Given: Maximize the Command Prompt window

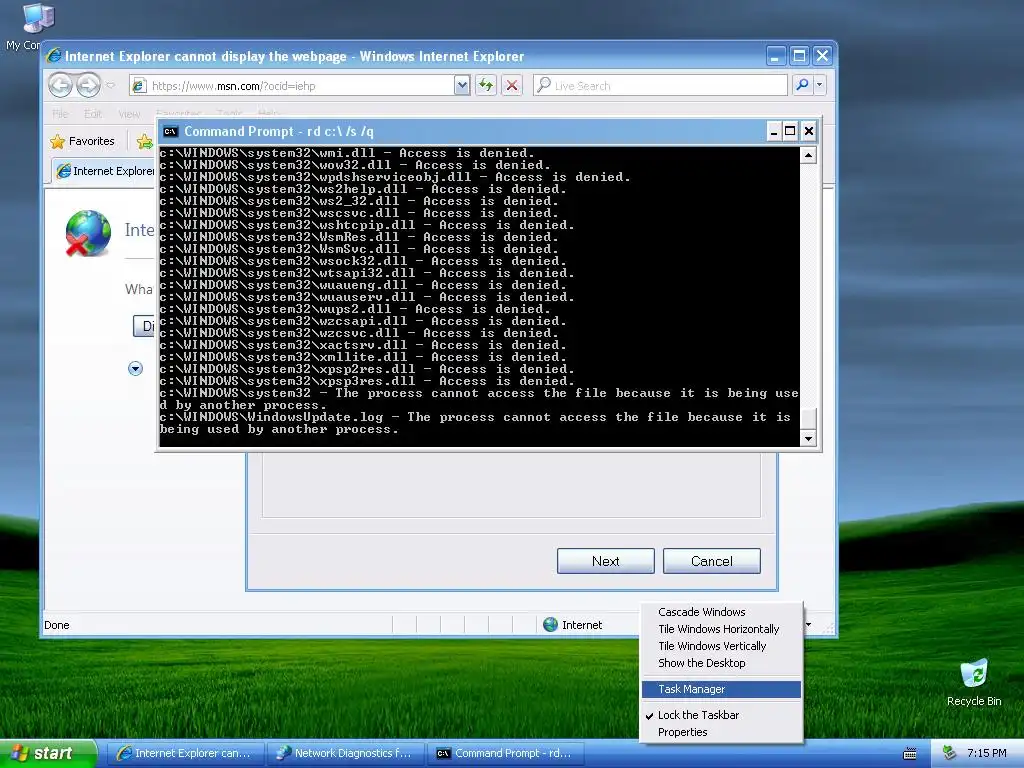Looking at the screenshot, I should coord(790,131).
